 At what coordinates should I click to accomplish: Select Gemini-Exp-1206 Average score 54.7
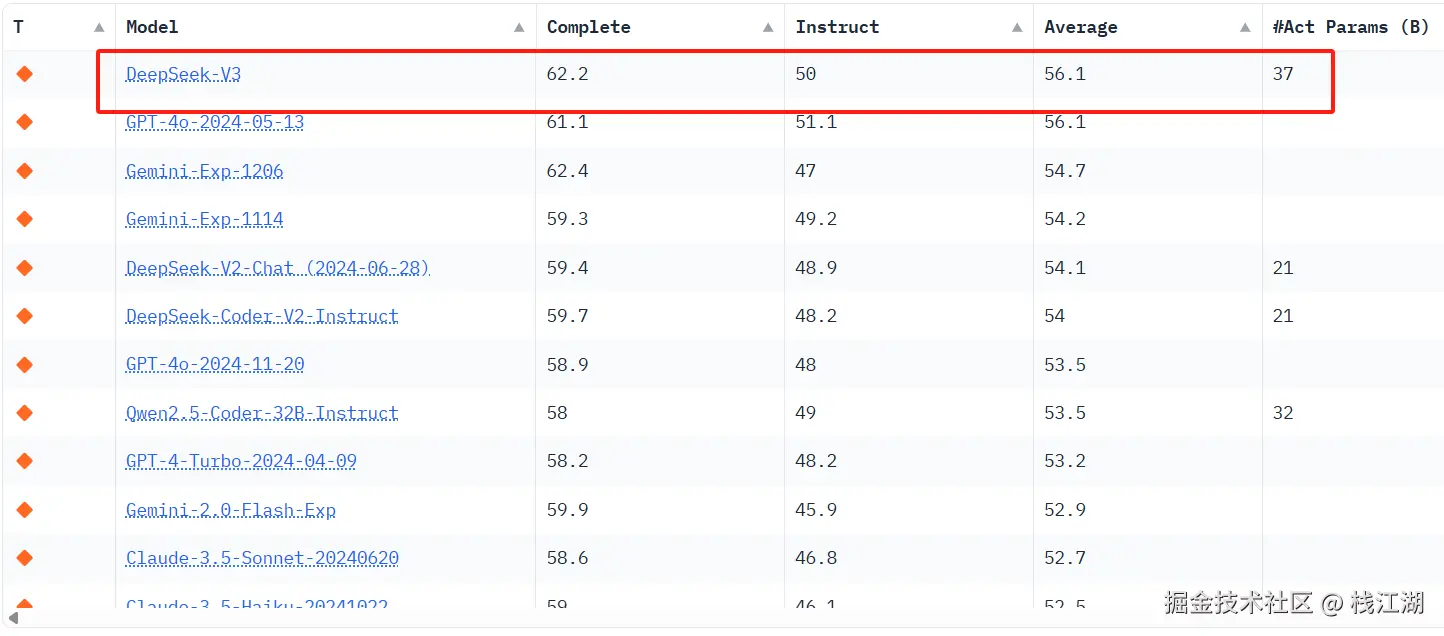(1065, 171)
